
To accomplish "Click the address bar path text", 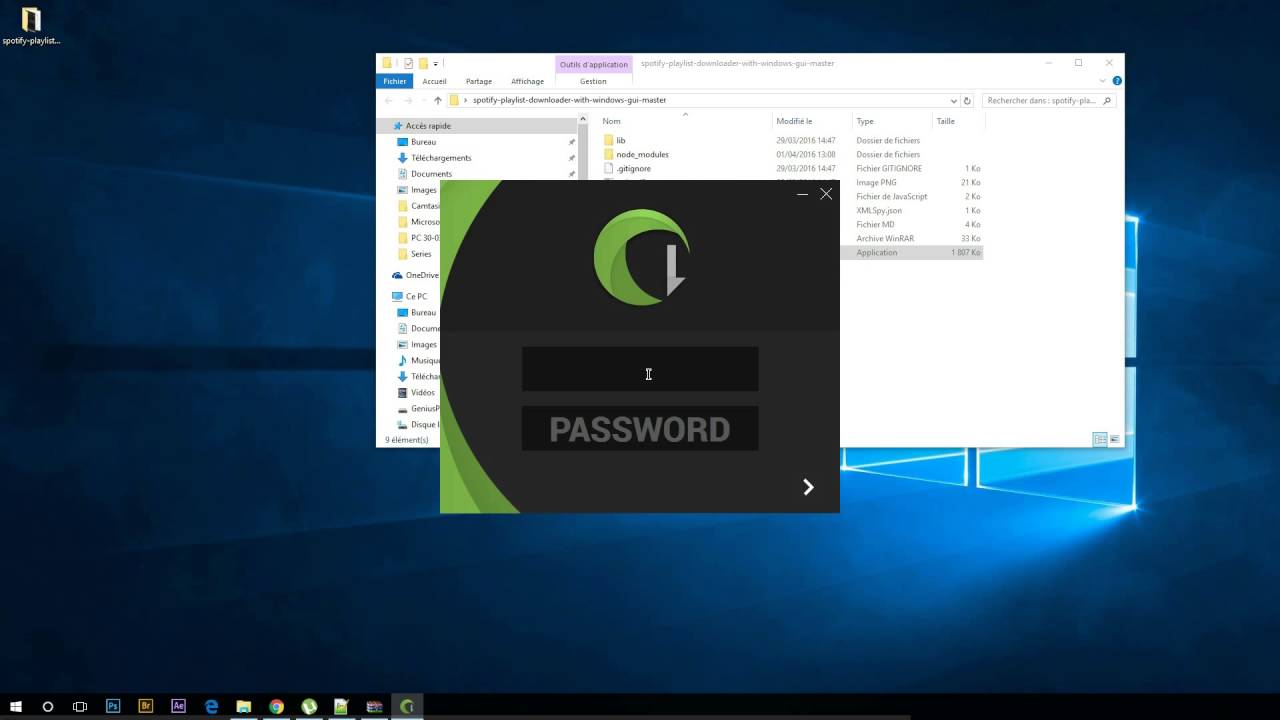I will [569, 100].
